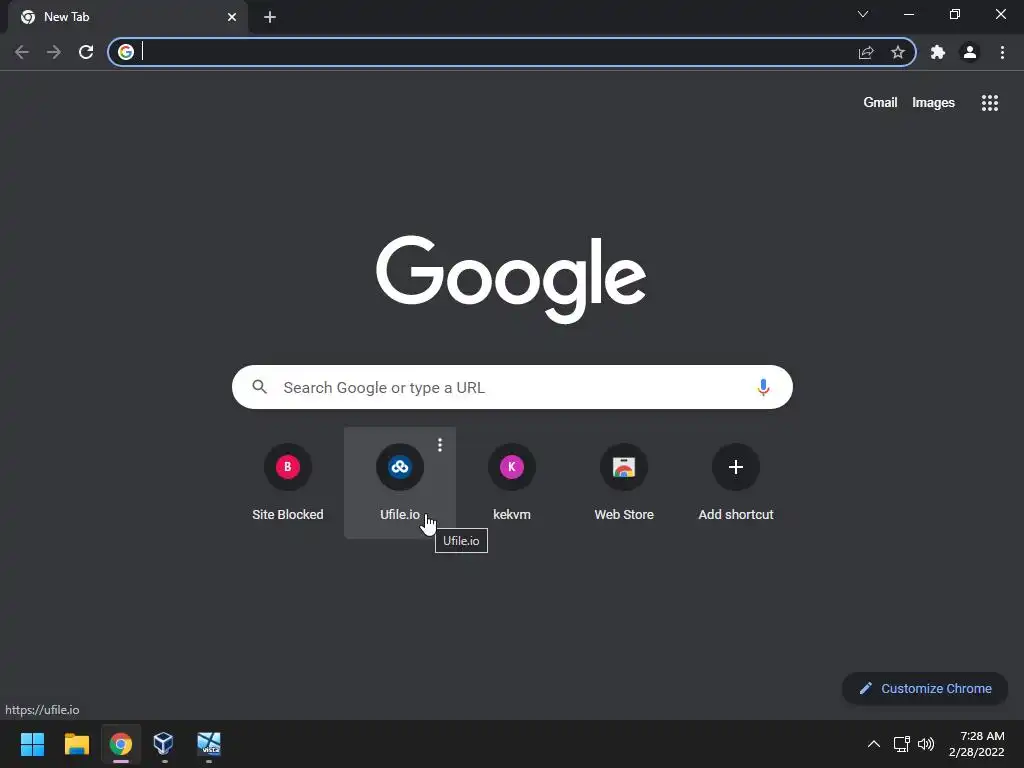1024x768 pixels.
Task: Open the Gmail link
Action: [x=880, y=103]
